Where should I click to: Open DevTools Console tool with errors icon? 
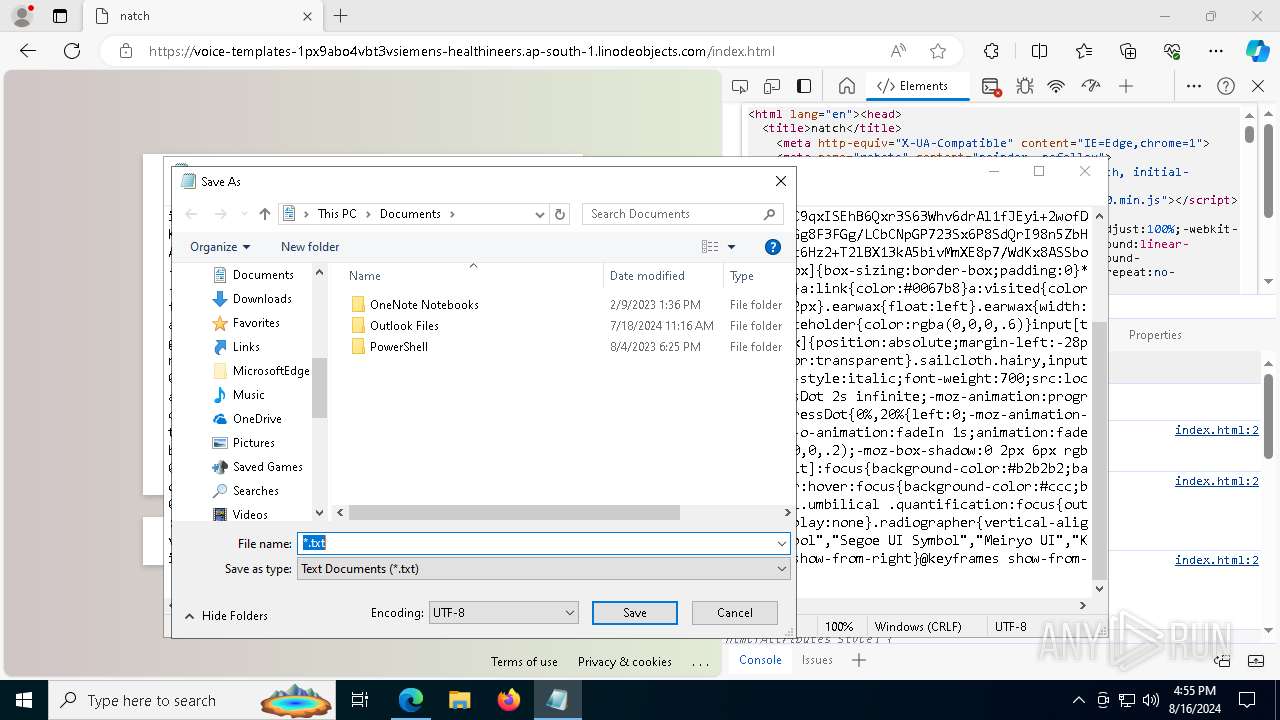pyautogui.click(x=991, y=86)
